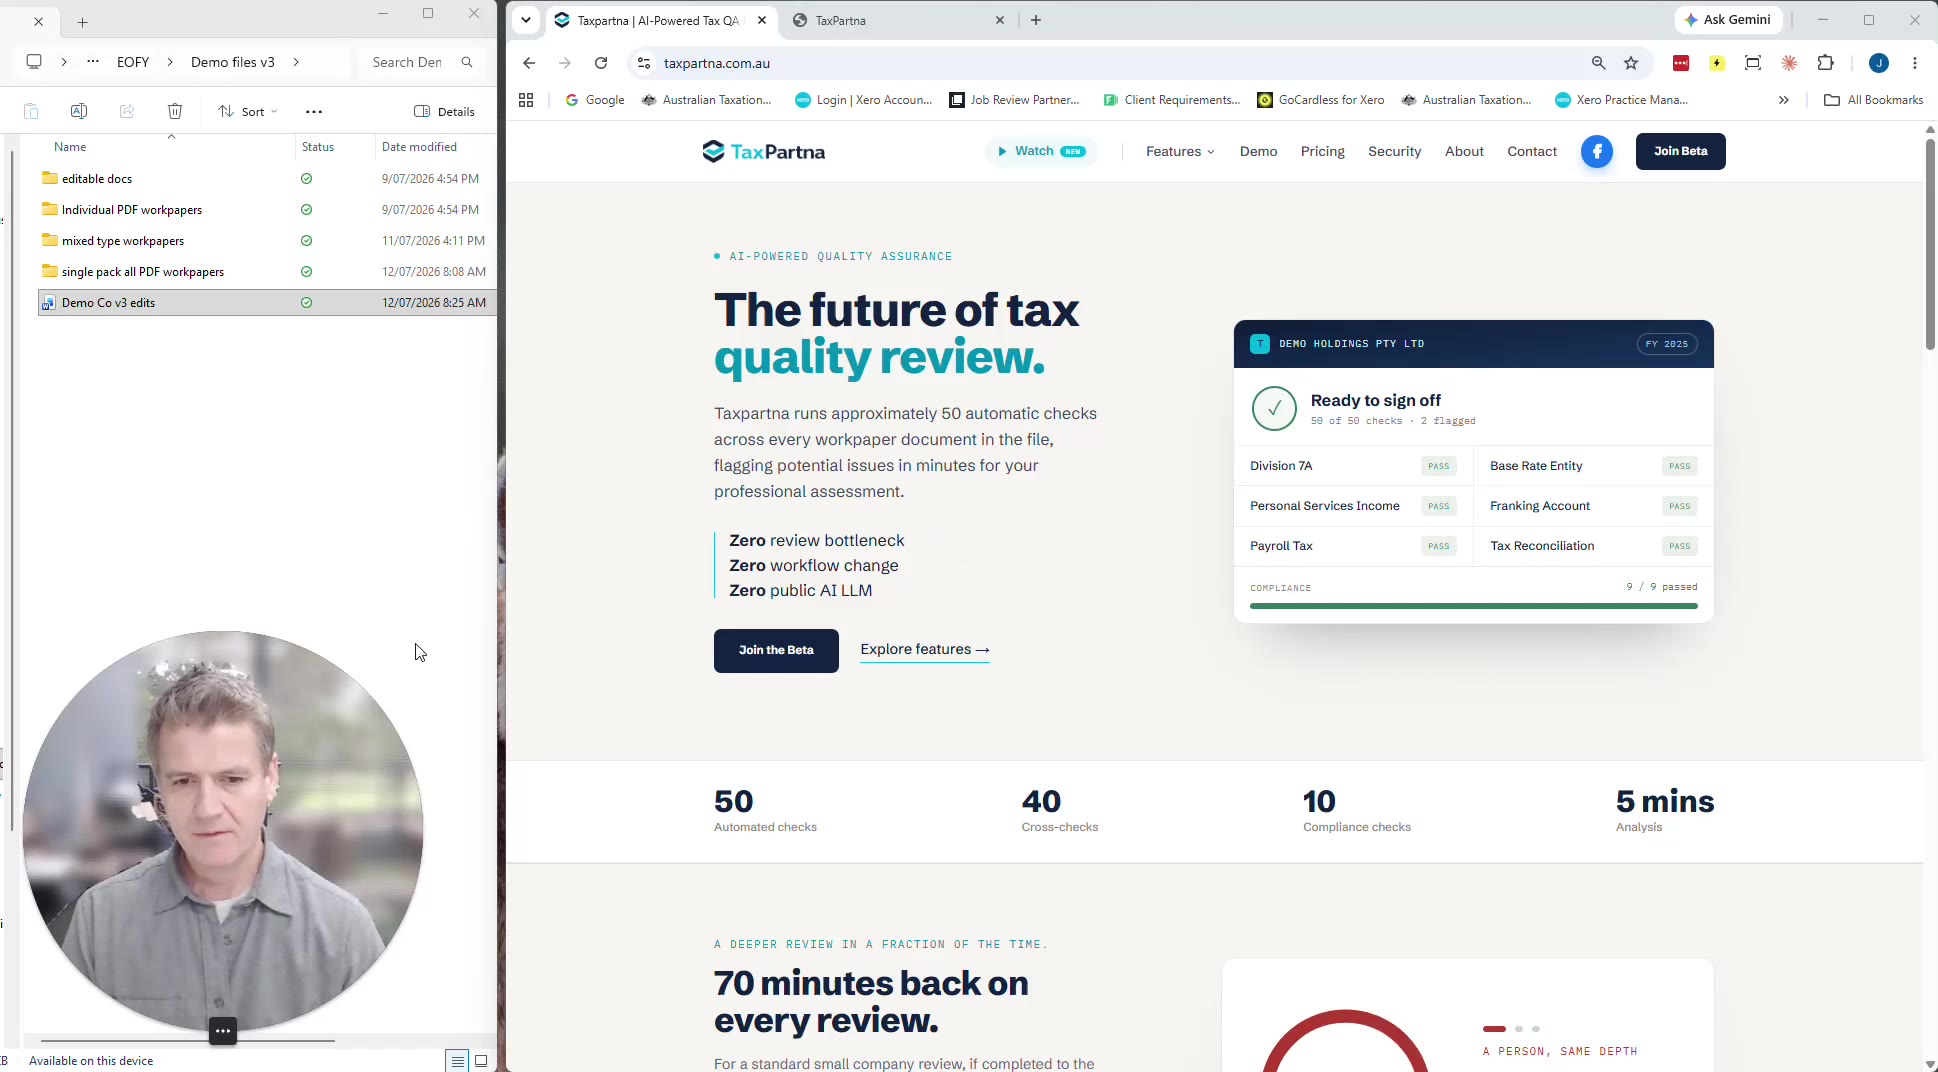Open a new Chrome tab
Screen dimensions: 1938x1072
(1036, 20)
